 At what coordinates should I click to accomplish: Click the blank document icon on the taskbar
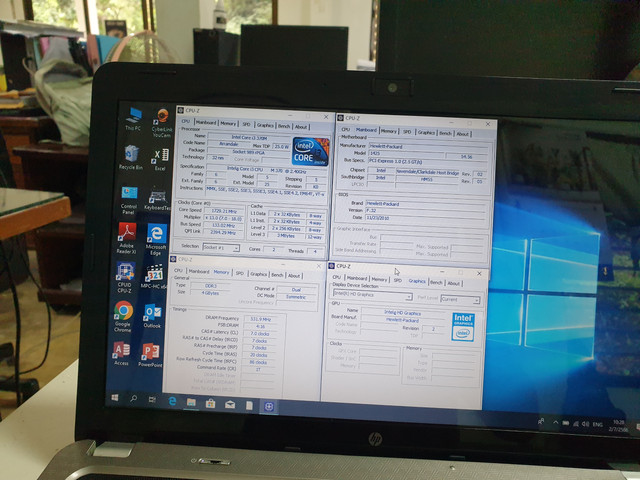pos(249,405)
